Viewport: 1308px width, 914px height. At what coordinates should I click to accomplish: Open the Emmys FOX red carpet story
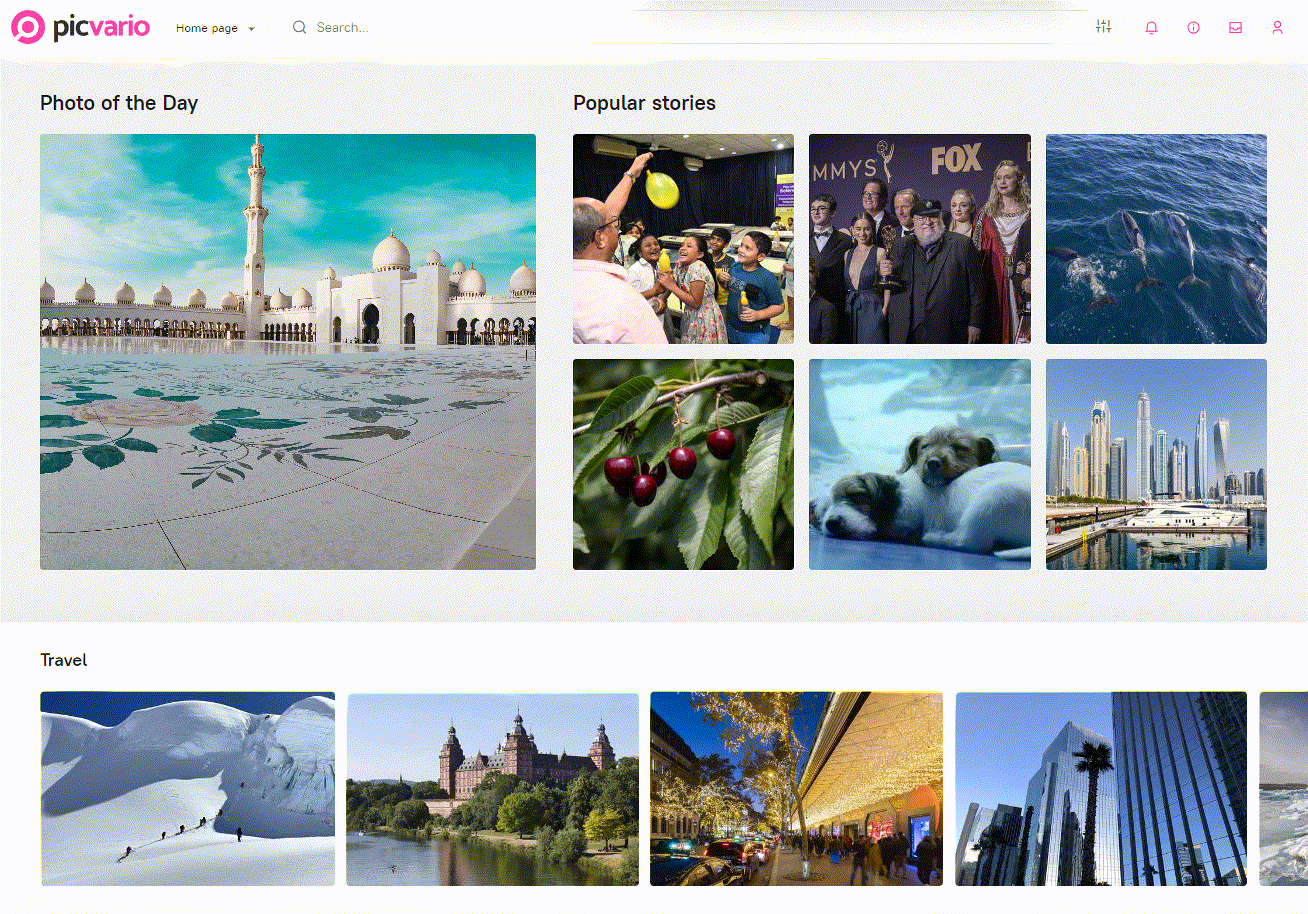click(x=919, y=239)
